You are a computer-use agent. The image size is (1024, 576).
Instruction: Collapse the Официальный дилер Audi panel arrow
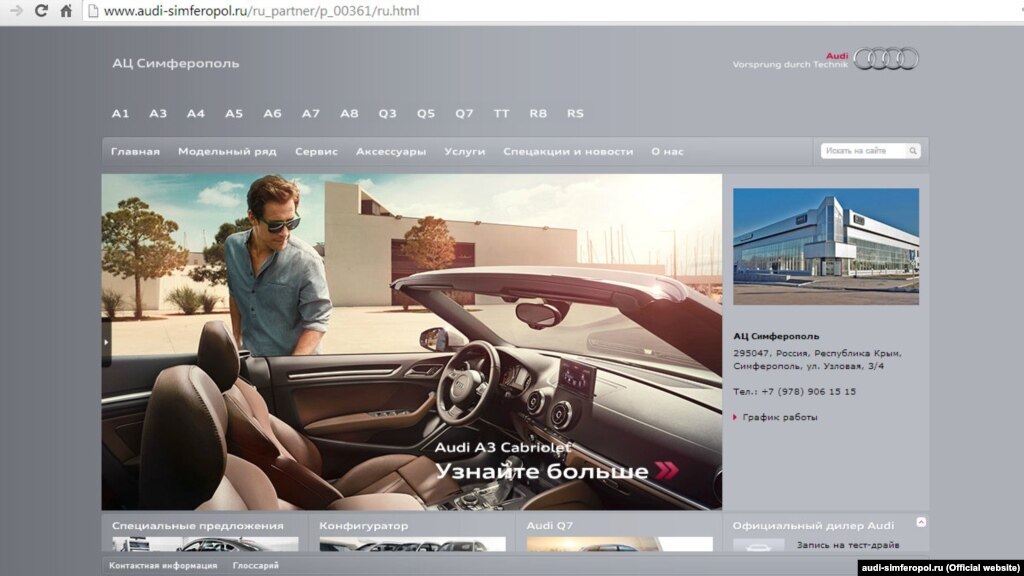click(921, 522)
